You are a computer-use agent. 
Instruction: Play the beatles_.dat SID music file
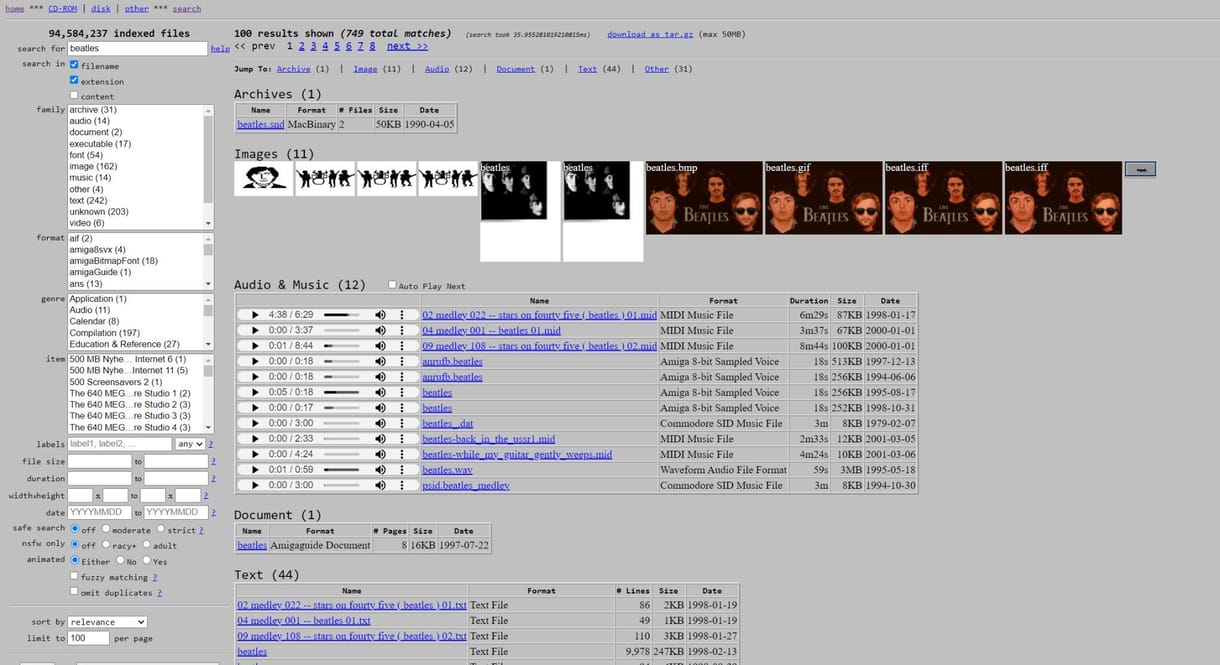255,423
